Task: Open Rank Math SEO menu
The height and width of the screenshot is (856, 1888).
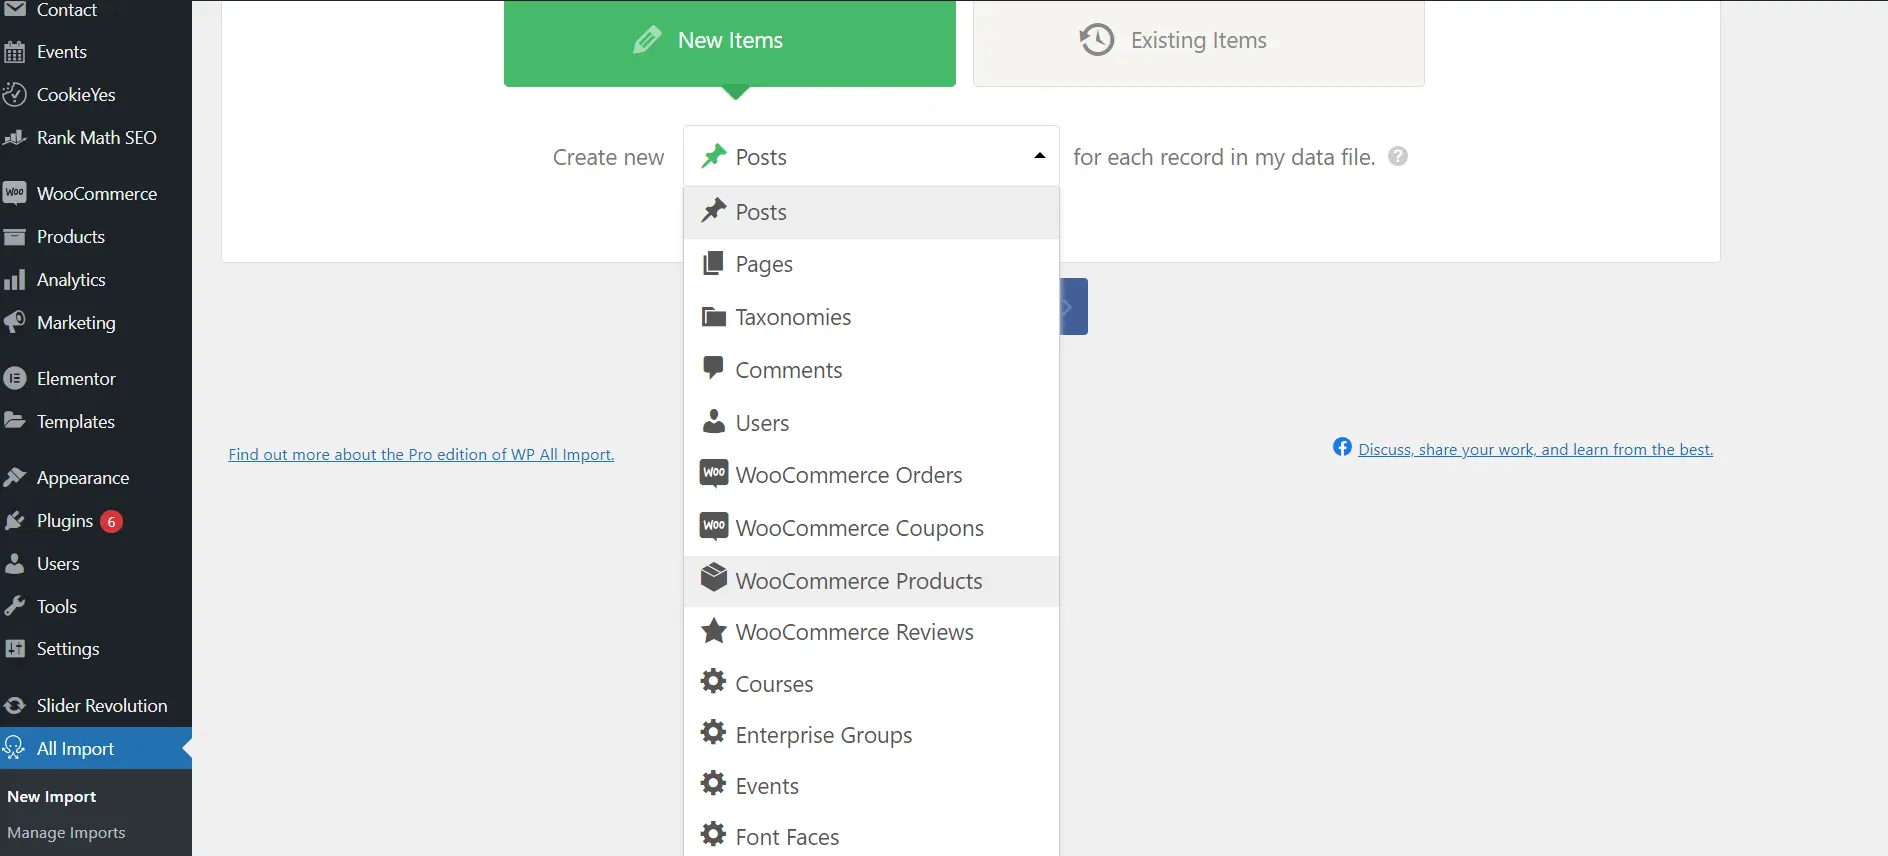Action: (96, 138)
